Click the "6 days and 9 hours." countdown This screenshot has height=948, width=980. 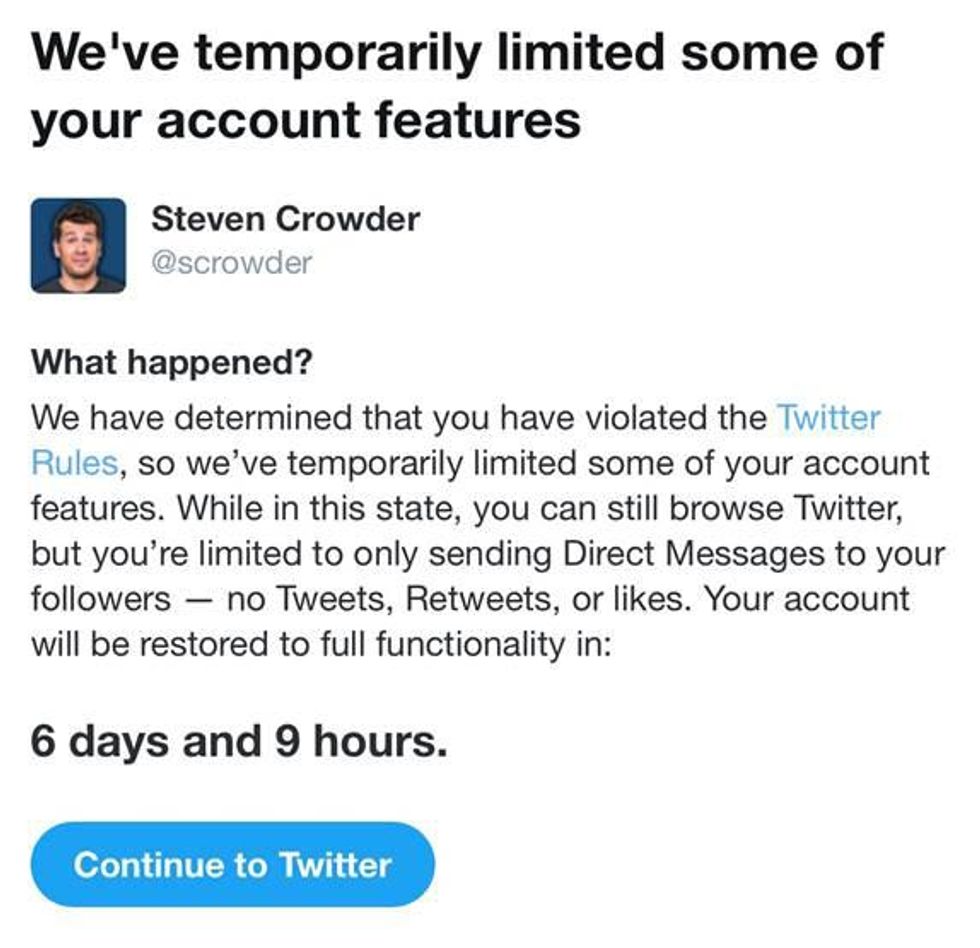point(239,741)
